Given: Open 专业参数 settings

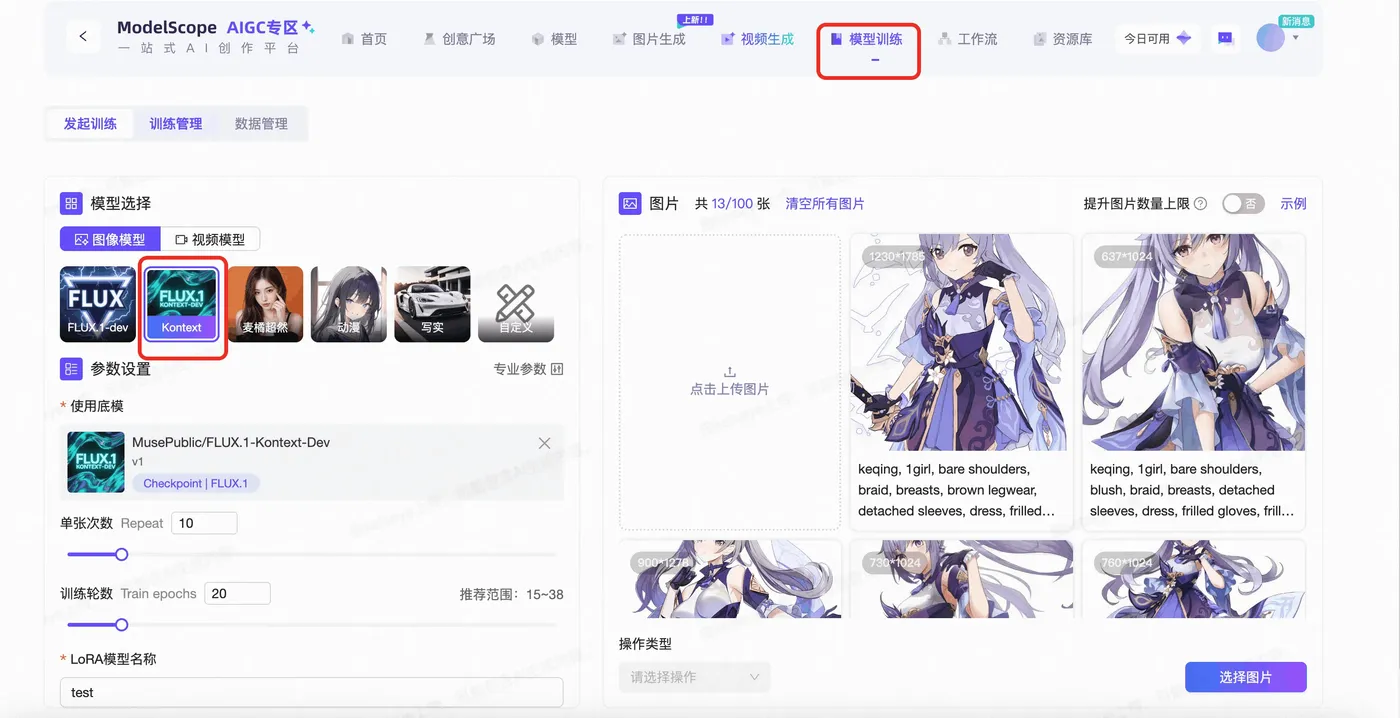Looking at the screenshot, I should tap(528, 369).
